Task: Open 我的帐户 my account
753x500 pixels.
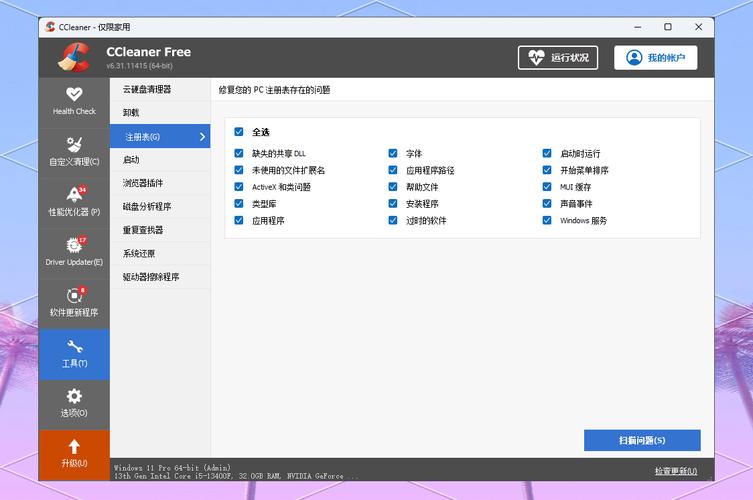Action: point(656,58)
